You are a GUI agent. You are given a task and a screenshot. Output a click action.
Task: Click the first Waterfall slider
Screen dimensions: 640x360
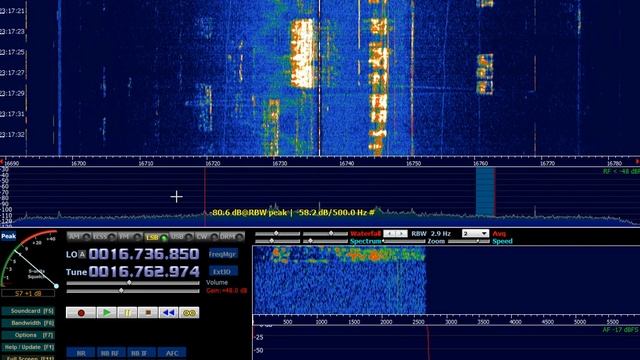click(x=278, y=234)
